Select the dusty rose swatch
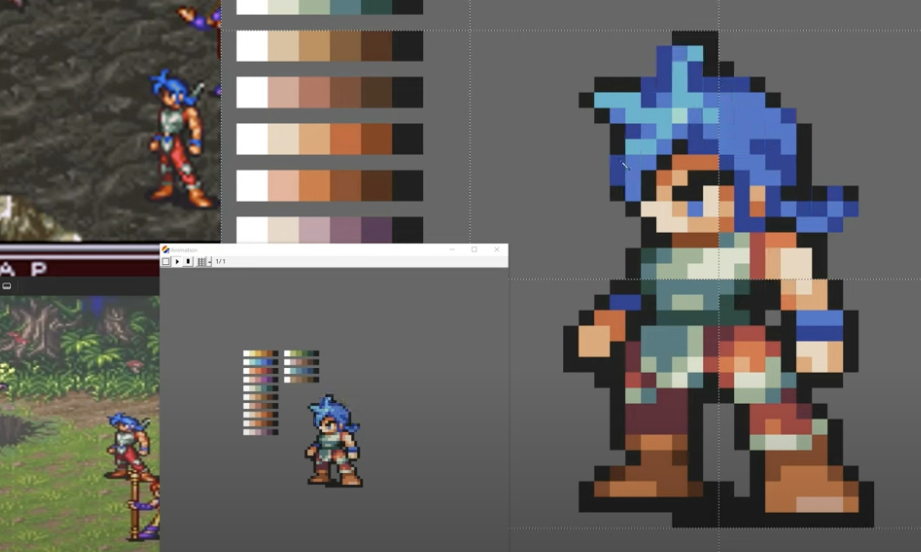 [314, 92]
